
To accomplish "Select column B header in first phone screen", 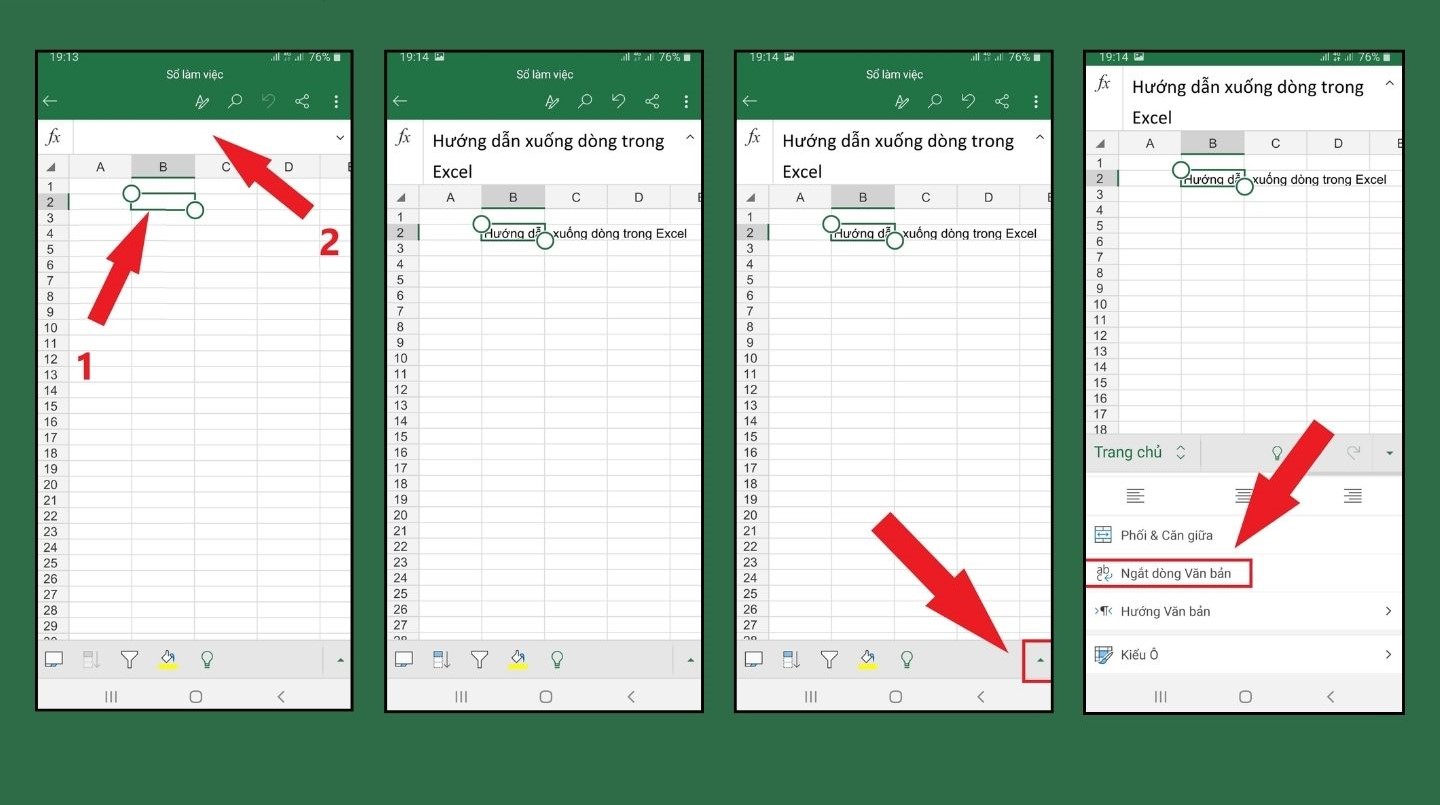I will tap(163, 167).
